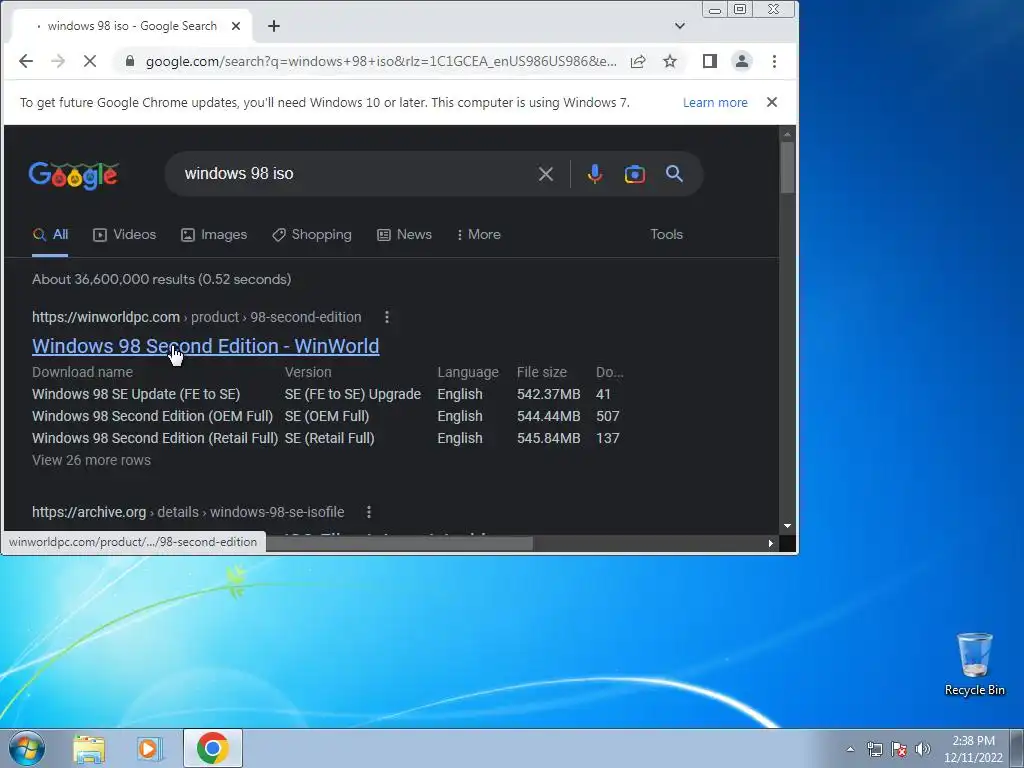Open search Tools options

(x=666, y=234)
